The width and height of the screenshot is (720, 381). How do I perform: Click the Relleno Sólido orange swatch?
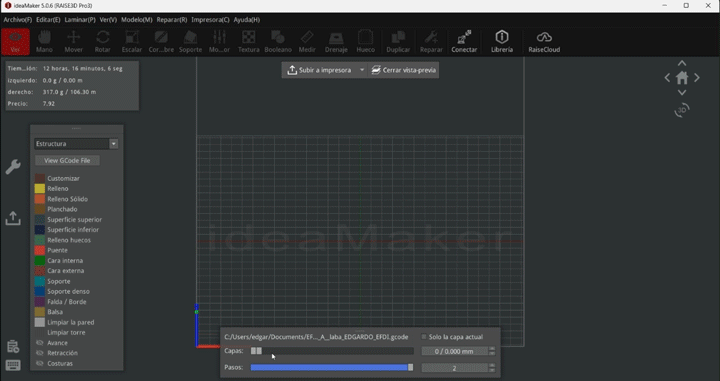point(40,199)
